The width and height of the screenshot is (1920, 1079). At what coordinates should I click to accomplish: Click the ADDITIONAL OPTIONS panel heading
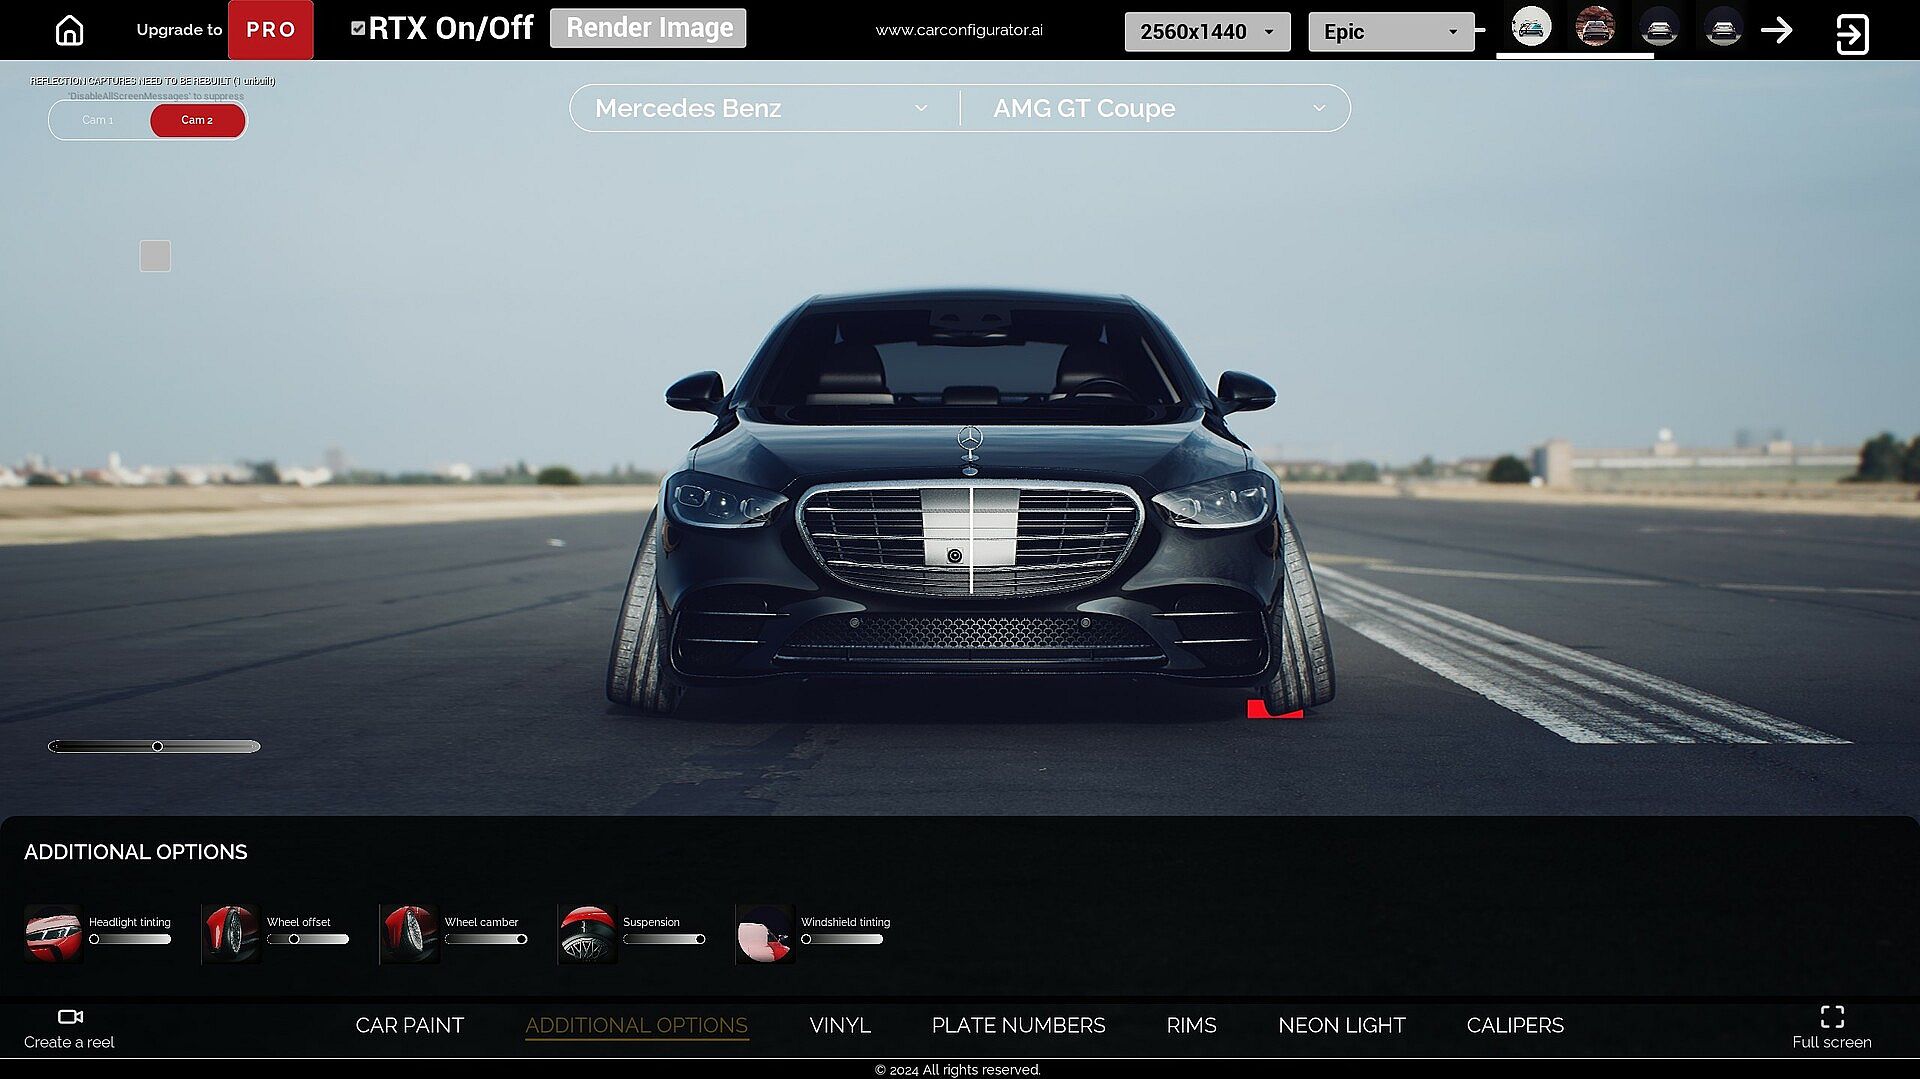tap(136, 852)
